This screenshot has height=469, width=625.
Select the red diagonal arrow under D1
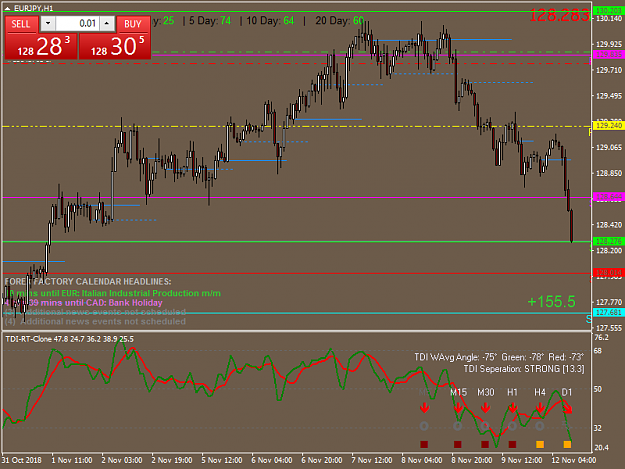568,408
